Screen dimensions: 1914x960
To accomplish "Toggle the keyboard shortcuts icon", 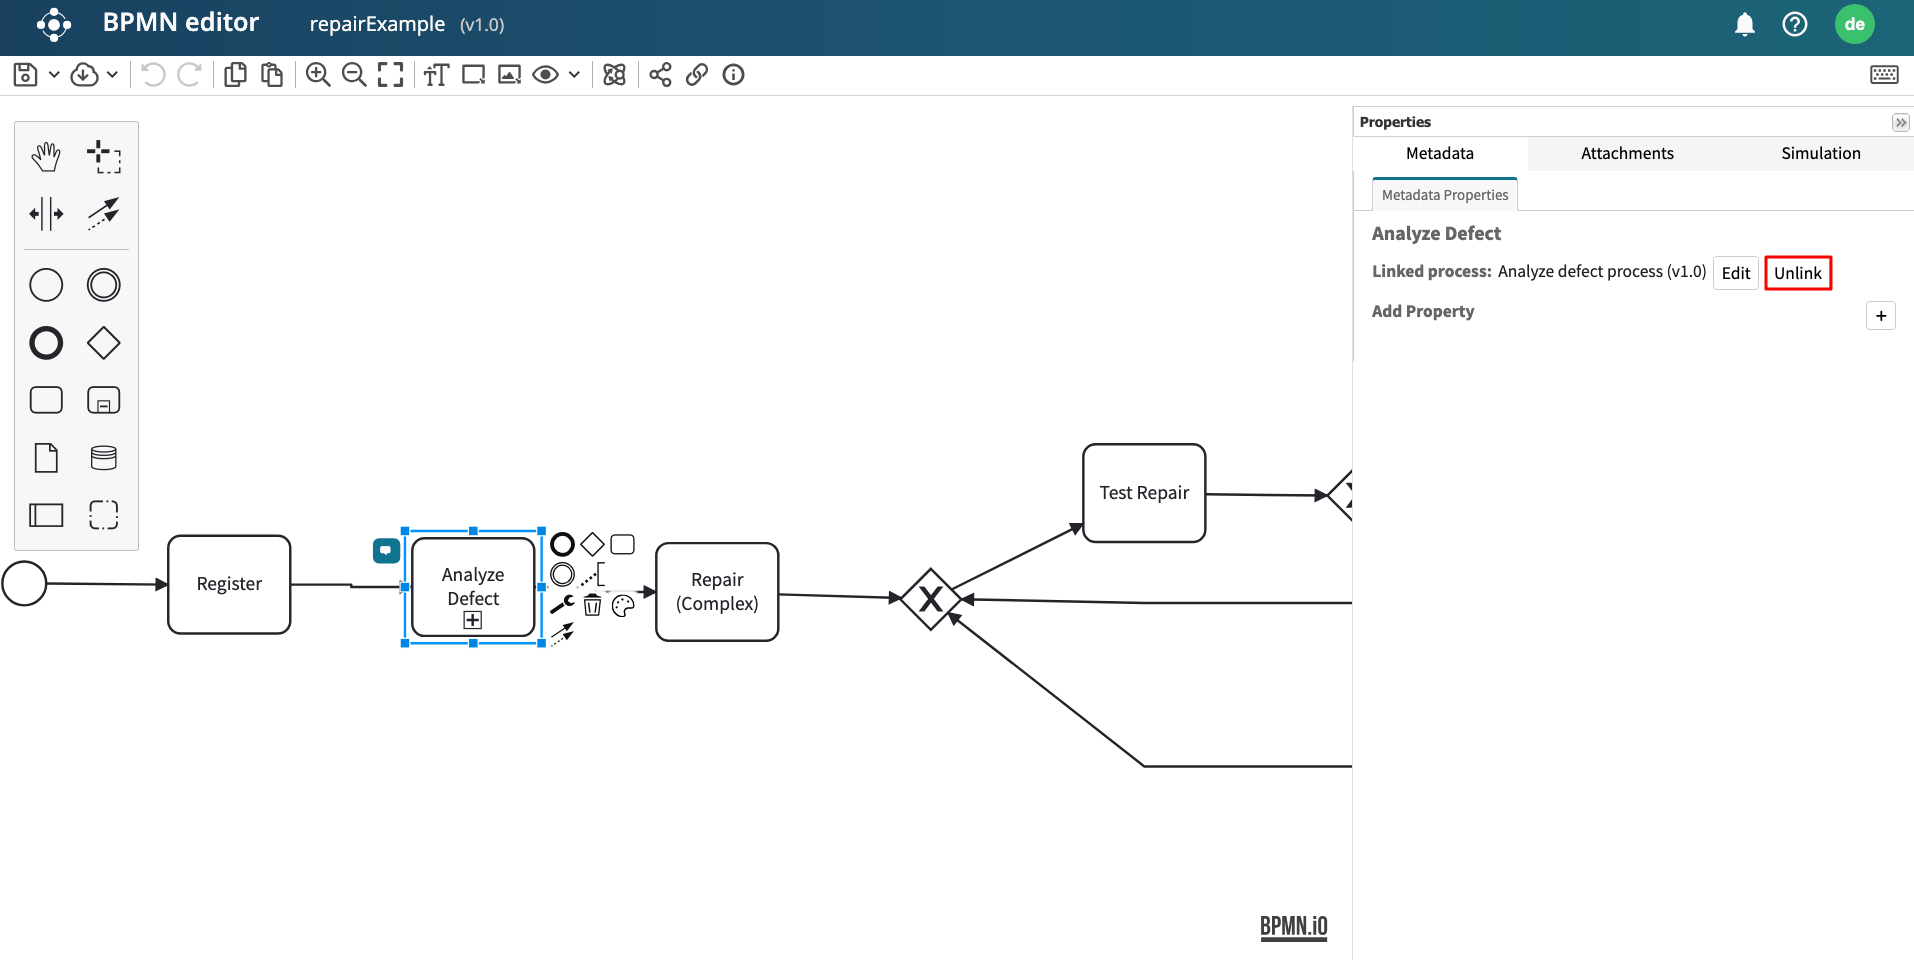I will [x=1884, y=75].
